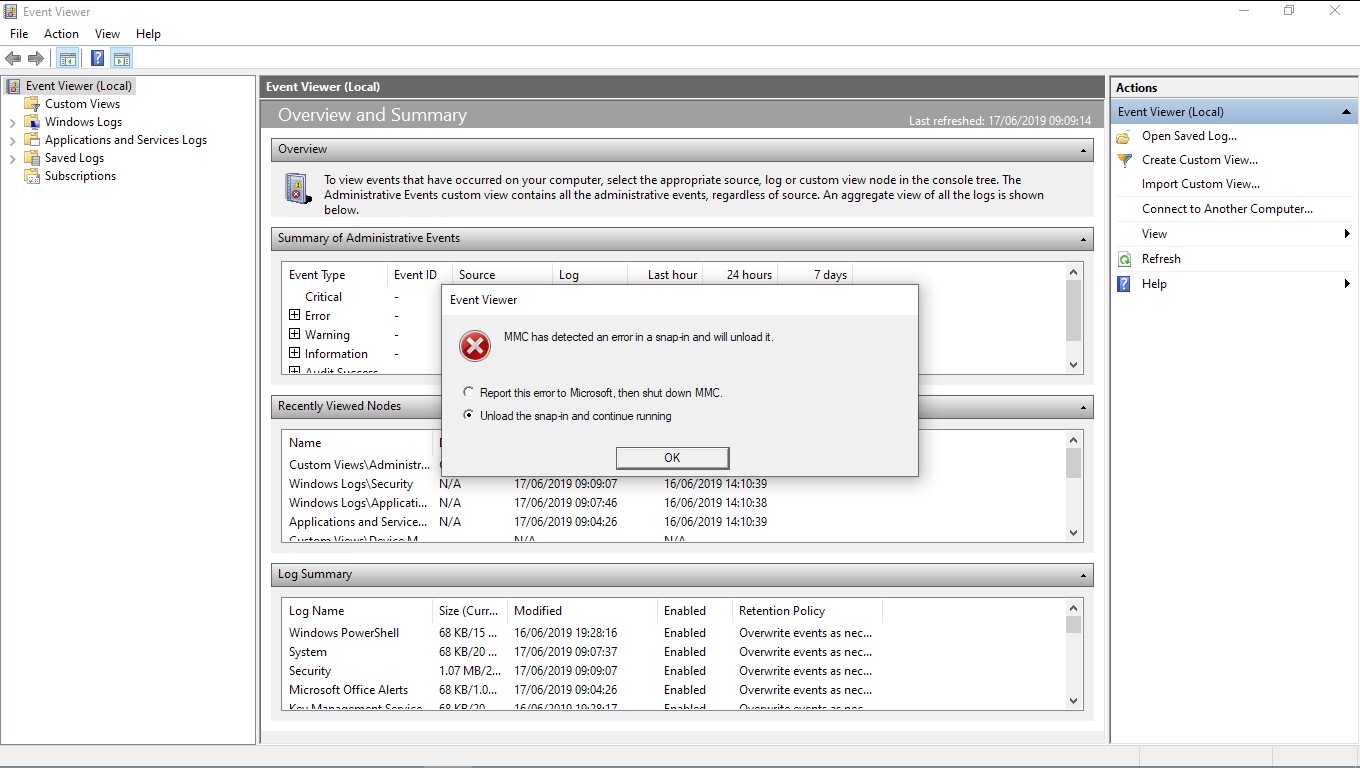Select Microsoft Office Alerts log row
Image resolution: width=1360 pixels, height=768 pixels.
pos(580,690)
